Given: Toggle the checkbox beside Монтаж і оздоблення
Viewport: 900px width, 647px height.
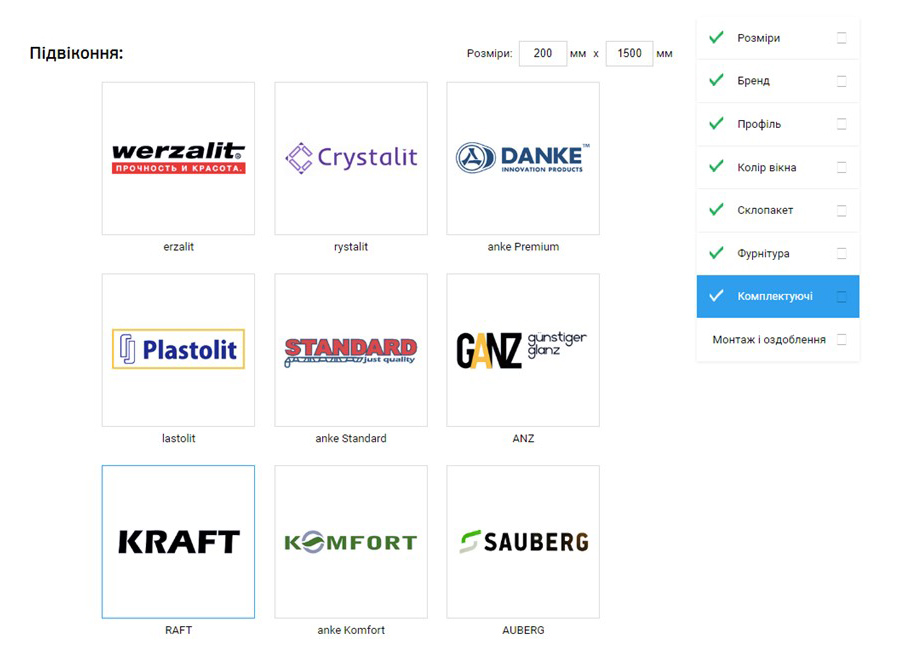Looking at the screenshot, I should (x=841, y=340).
